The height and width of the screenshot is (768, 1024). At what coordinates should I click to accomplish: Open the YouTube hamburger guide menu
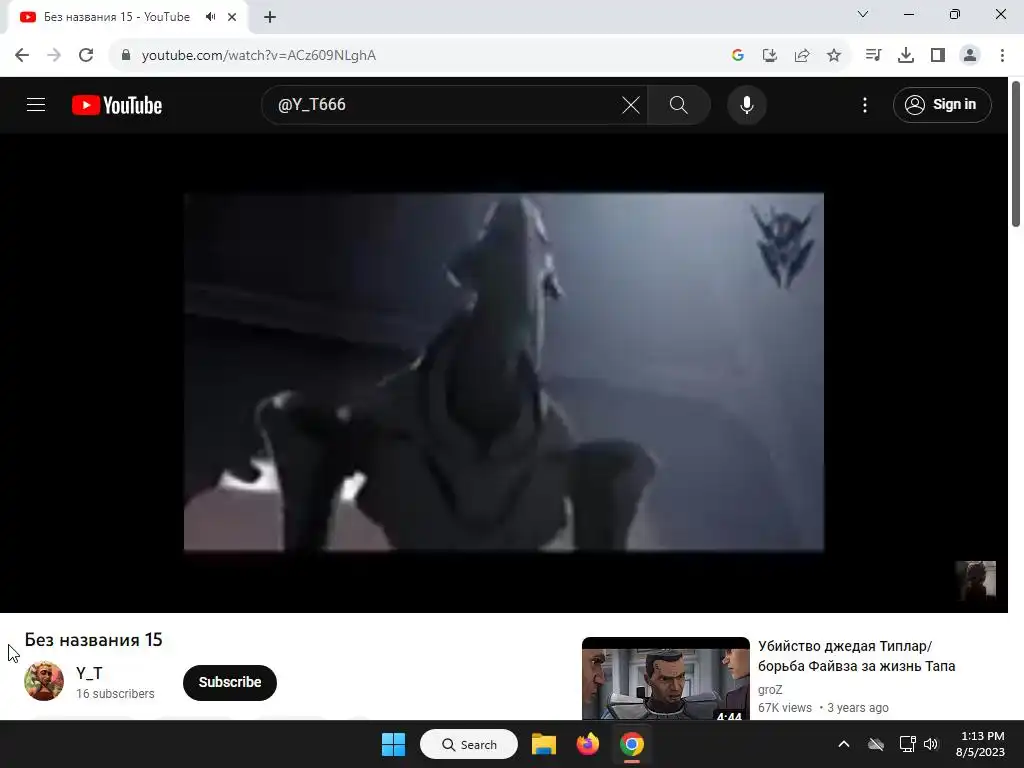[x=36, y=104]
